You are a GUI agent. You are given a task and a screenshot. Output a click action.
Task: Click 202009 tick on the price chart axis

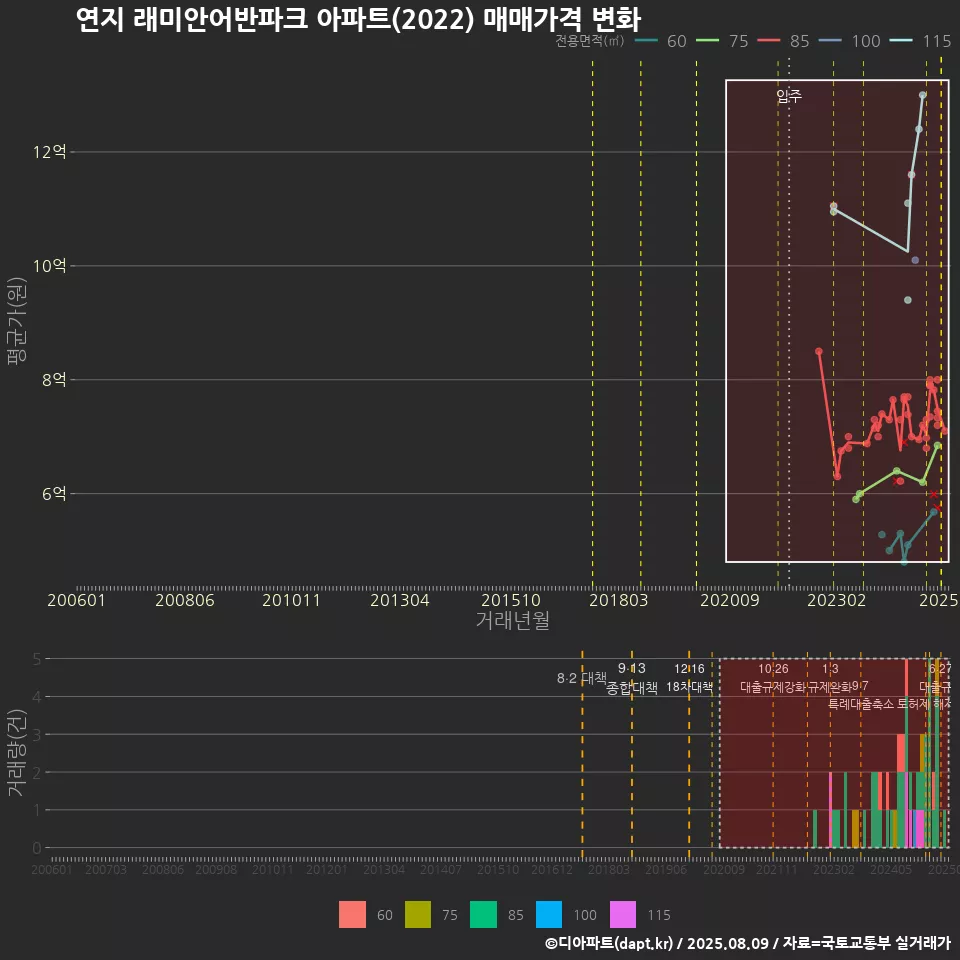(729, 600)
